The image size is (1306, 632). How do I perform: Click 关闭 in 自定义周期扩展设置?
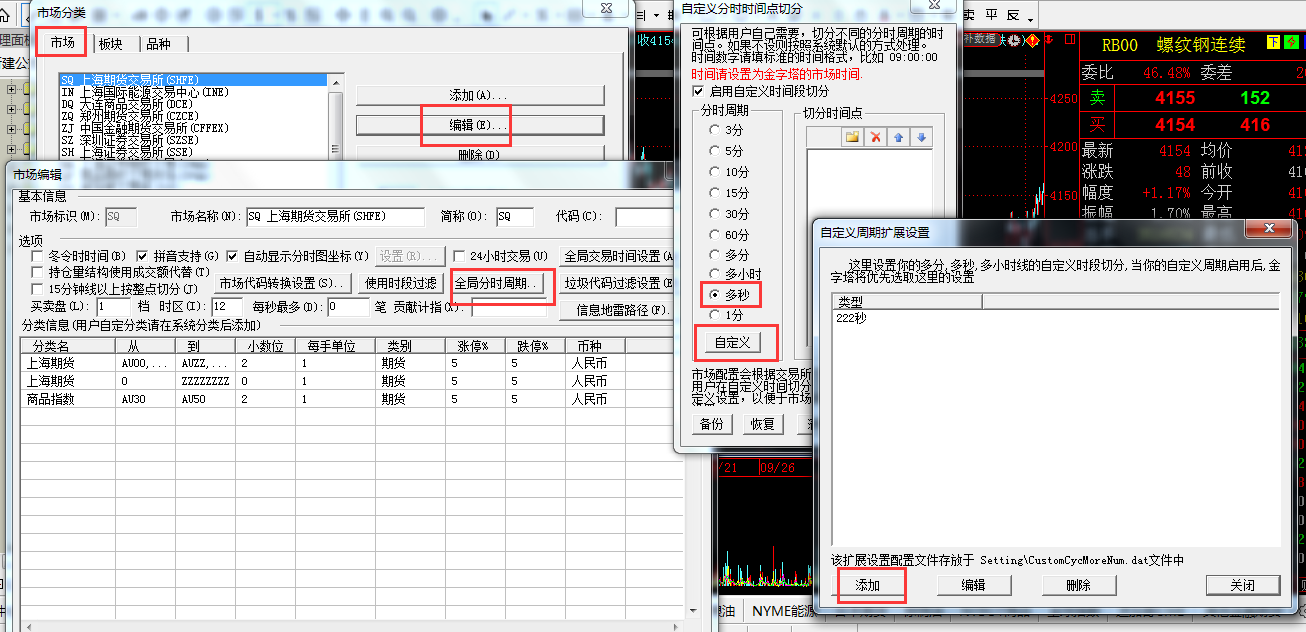1242,585
